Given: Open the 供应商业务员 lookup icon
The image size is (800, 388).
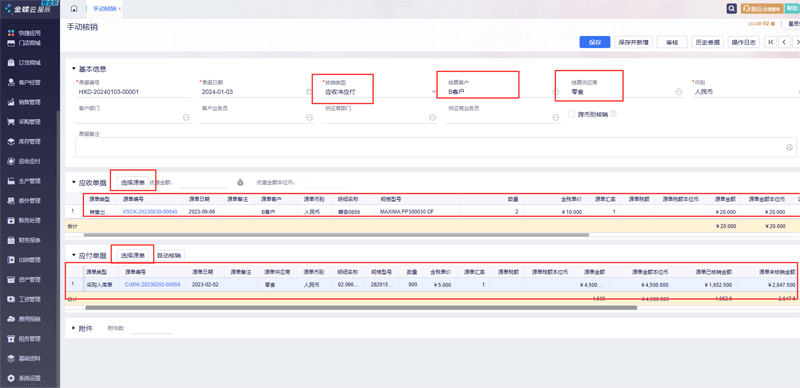Looking at the screenshot, I should coord(556,117).
